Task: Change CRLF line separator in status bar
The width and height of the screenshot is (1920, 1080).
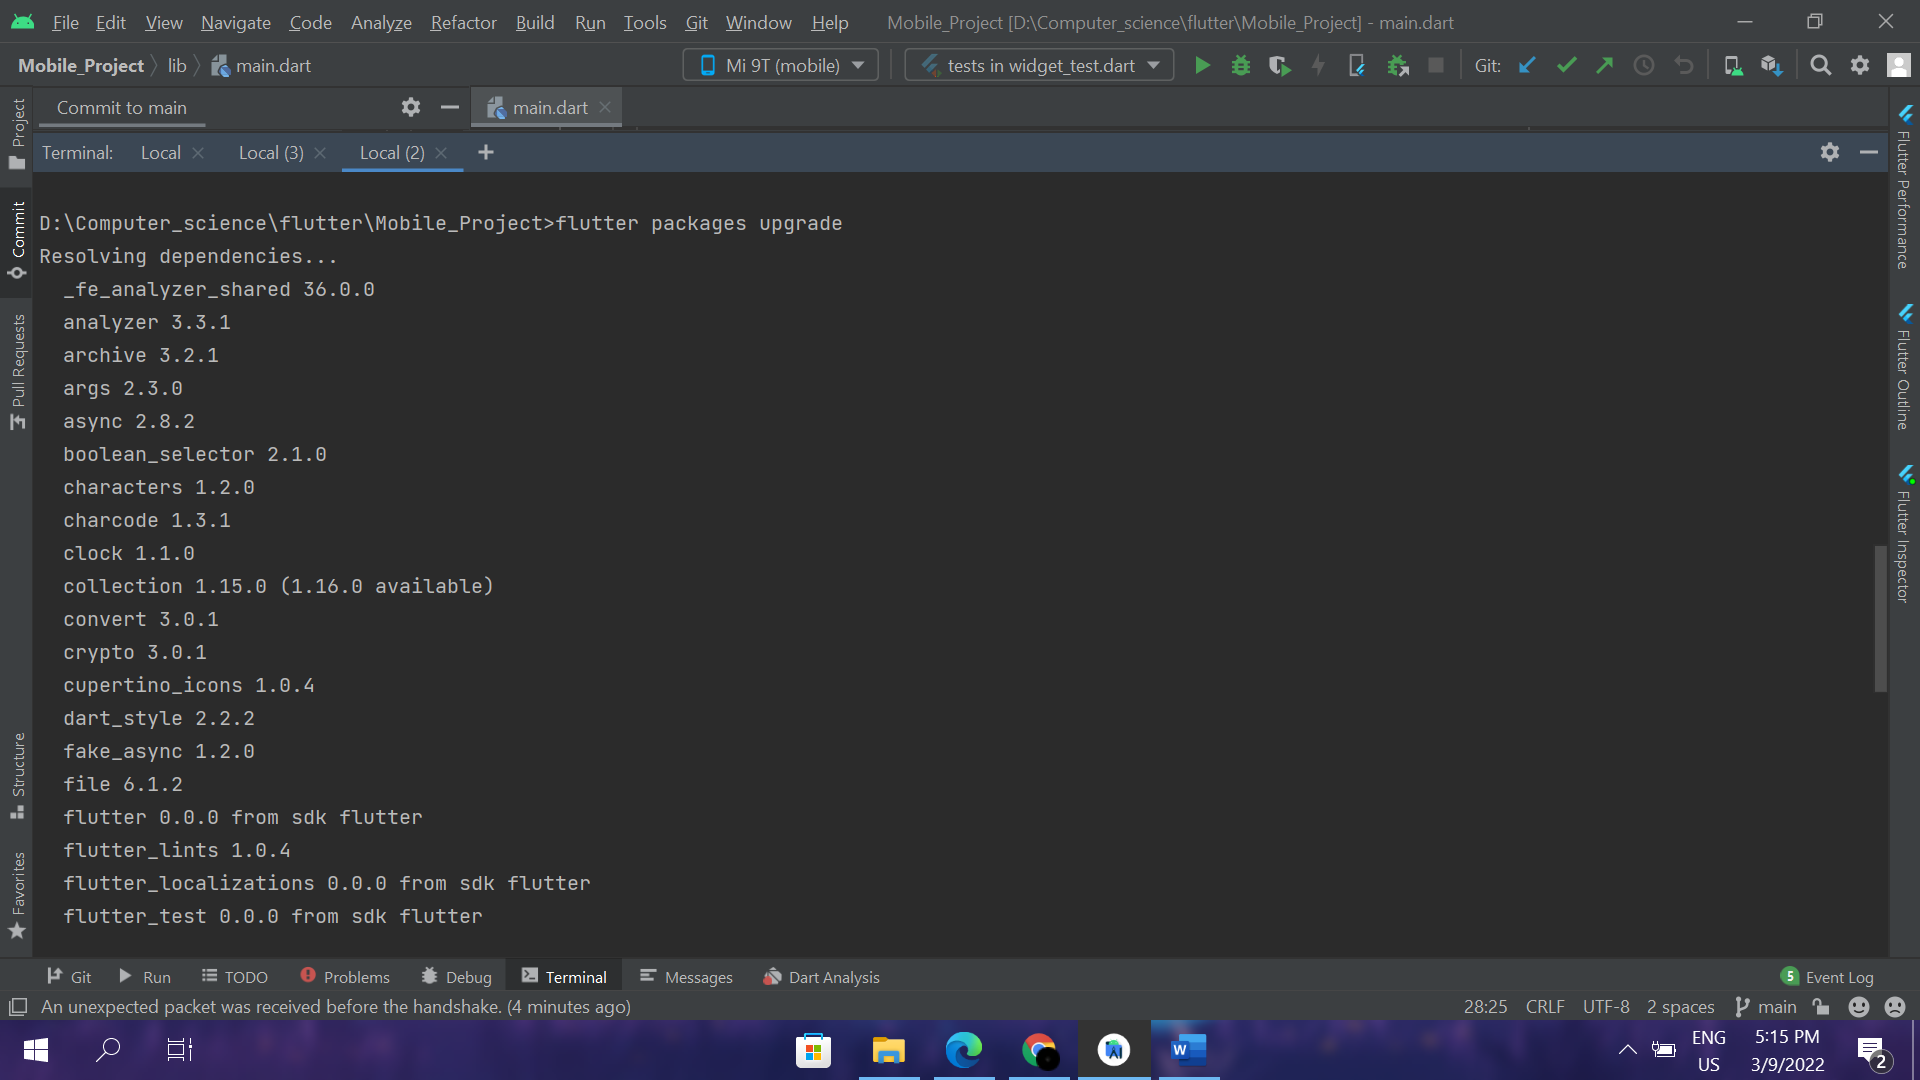Action: [x=1545, y=1007]
